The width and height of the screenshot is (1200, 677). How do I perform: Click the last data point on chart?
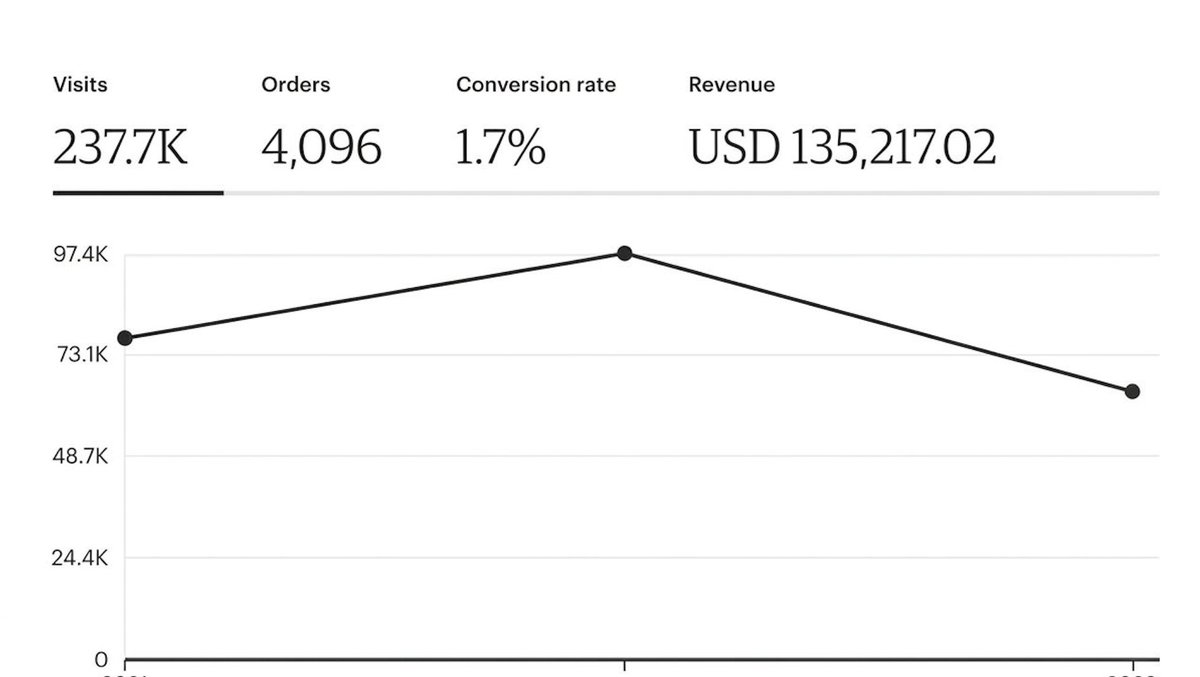click(1132, 391)
